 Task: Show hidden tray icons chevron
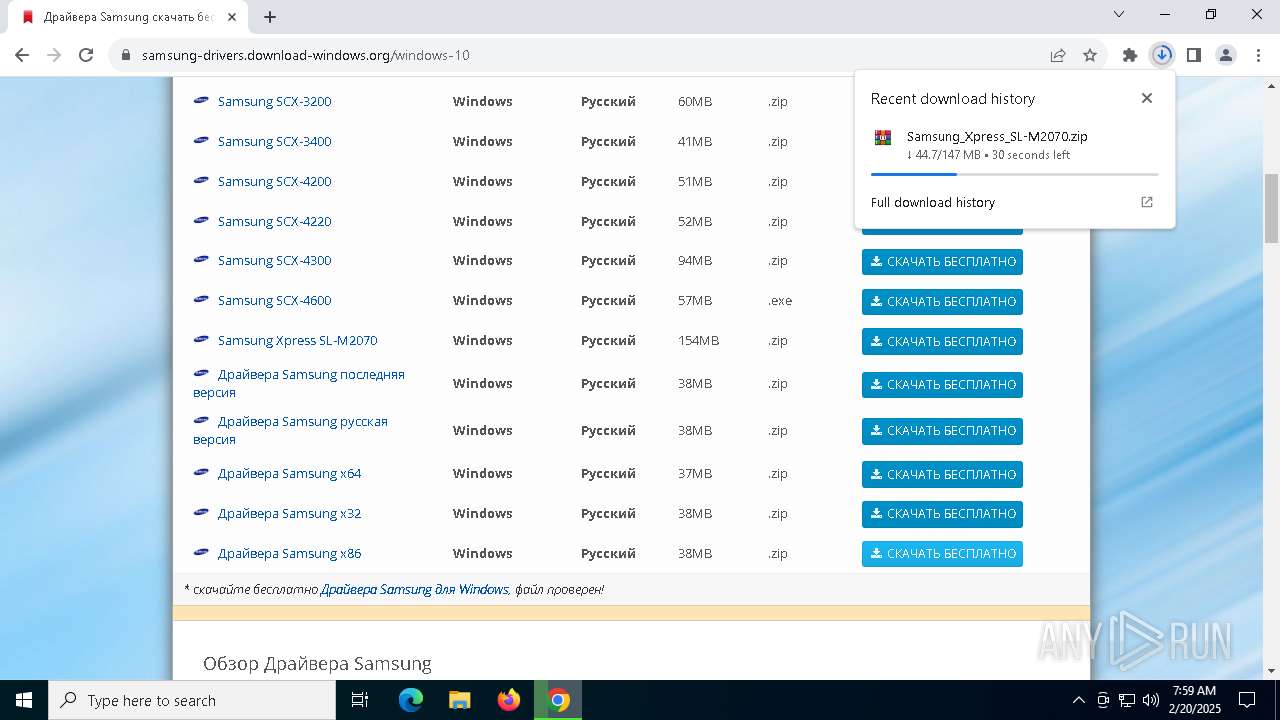point(1078,700)
